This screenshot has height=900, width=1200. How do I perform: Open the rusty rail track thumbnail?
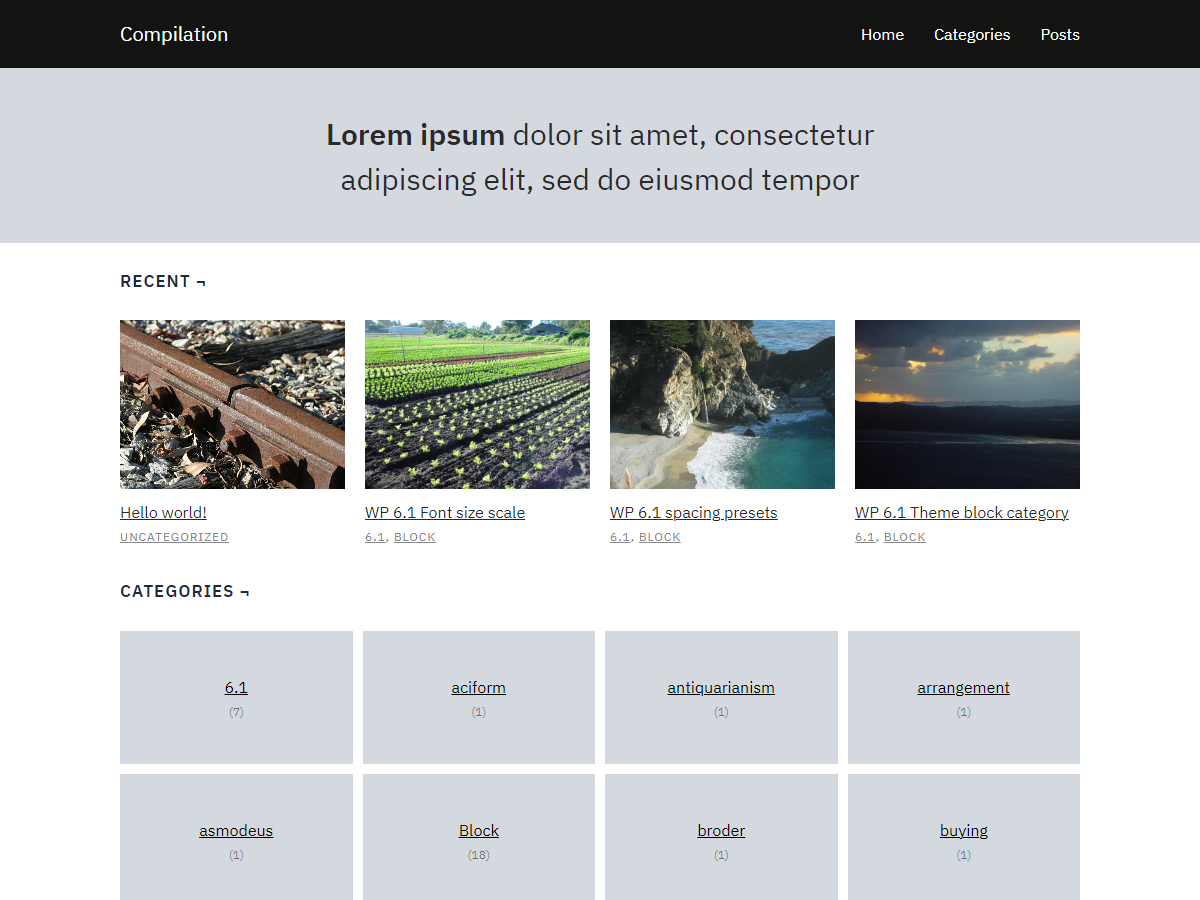(x=232, y=404)
